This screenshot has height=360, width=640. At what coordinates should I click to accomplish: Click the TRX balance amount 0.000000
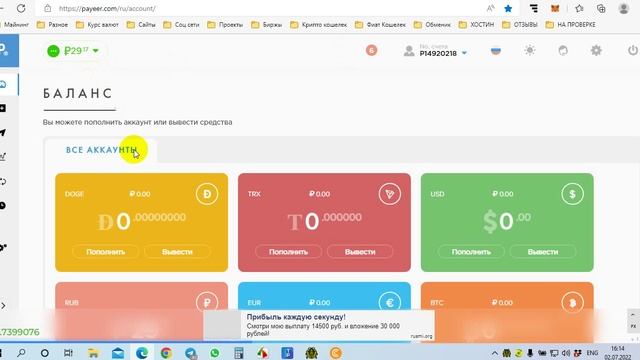coord(324,221)
